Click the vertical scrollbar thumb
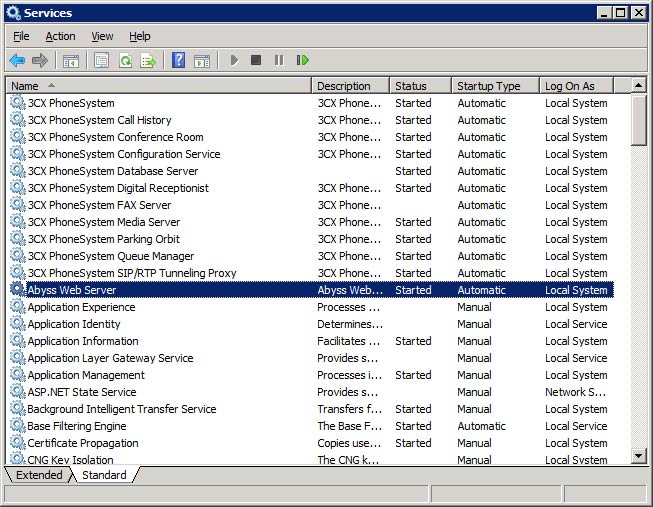 [638, 120]
